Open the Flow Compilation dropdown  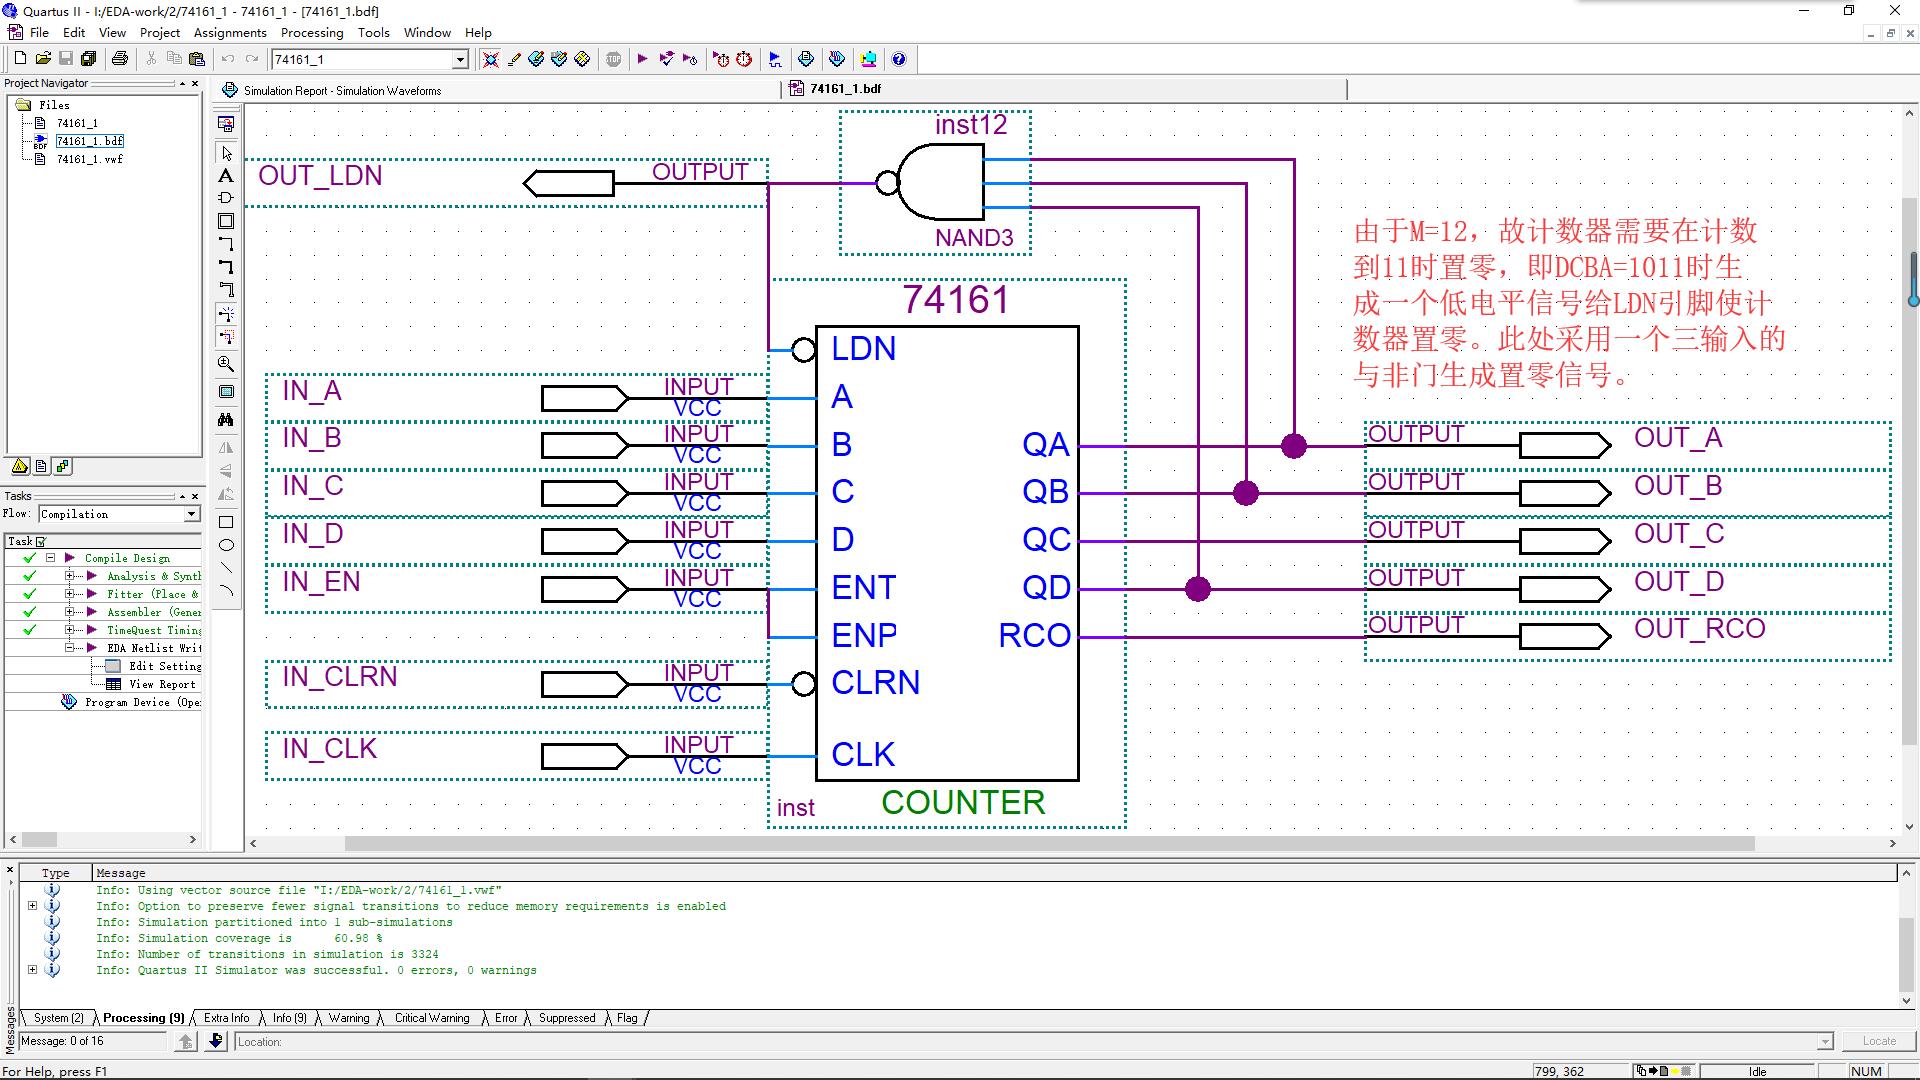pyautogui.click(x=191, y=514)
